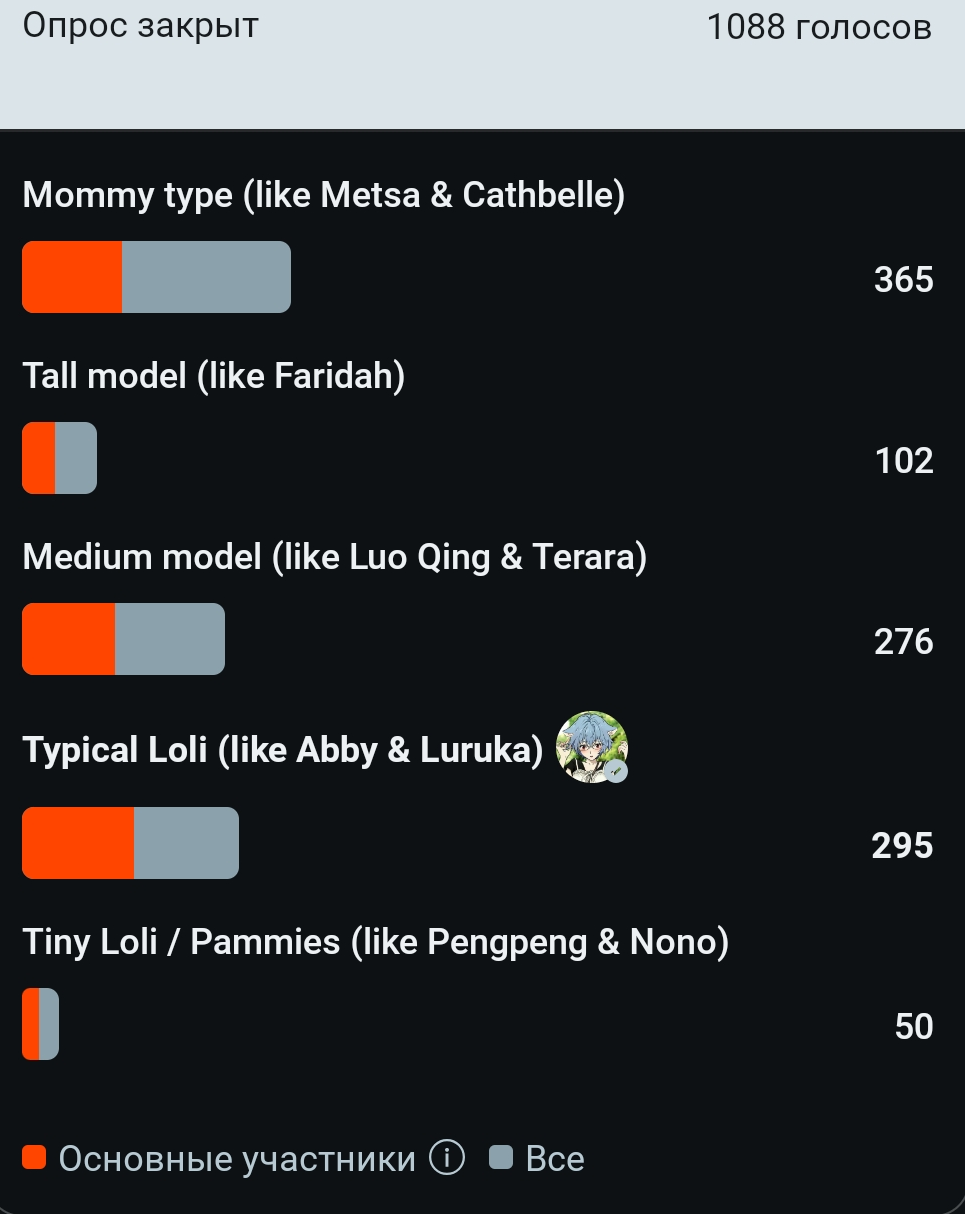Click the 365 vote count
The height and width of the screenshot is (1214, 965).
tap(903, 279)
